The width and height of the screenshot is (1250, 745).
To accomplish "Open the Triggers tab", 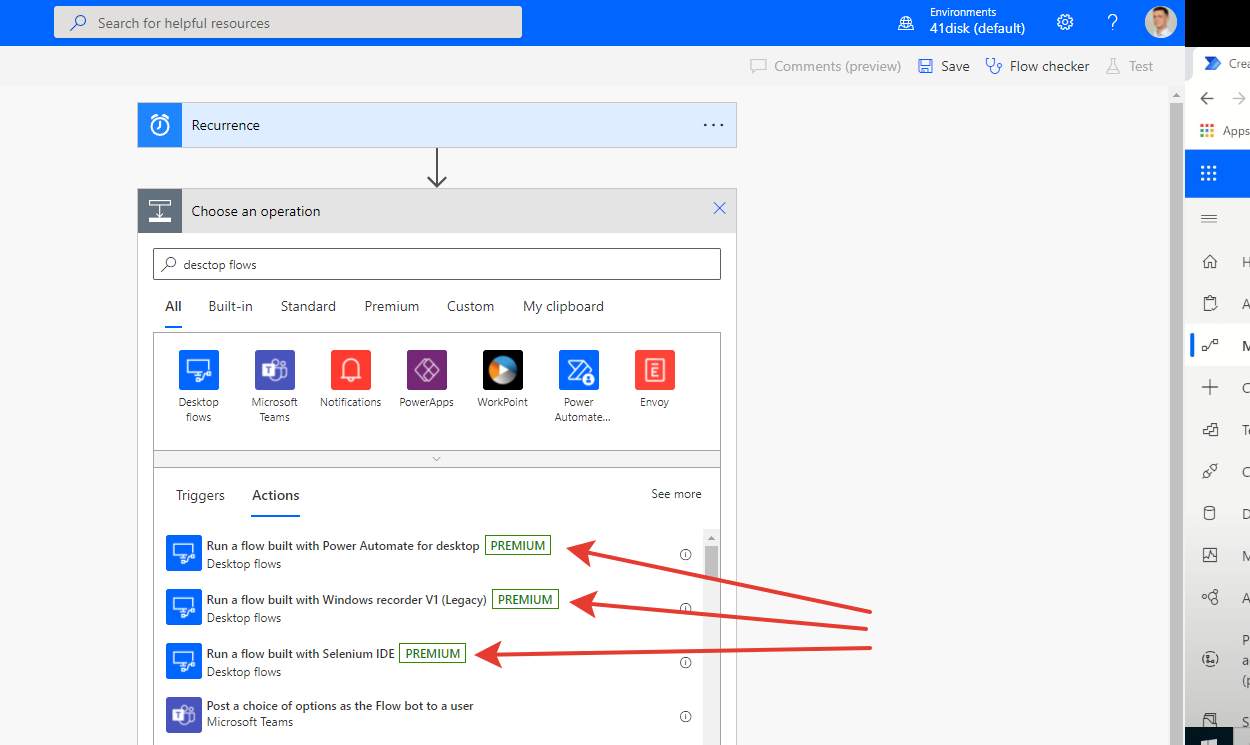I will tap(200, 495).
